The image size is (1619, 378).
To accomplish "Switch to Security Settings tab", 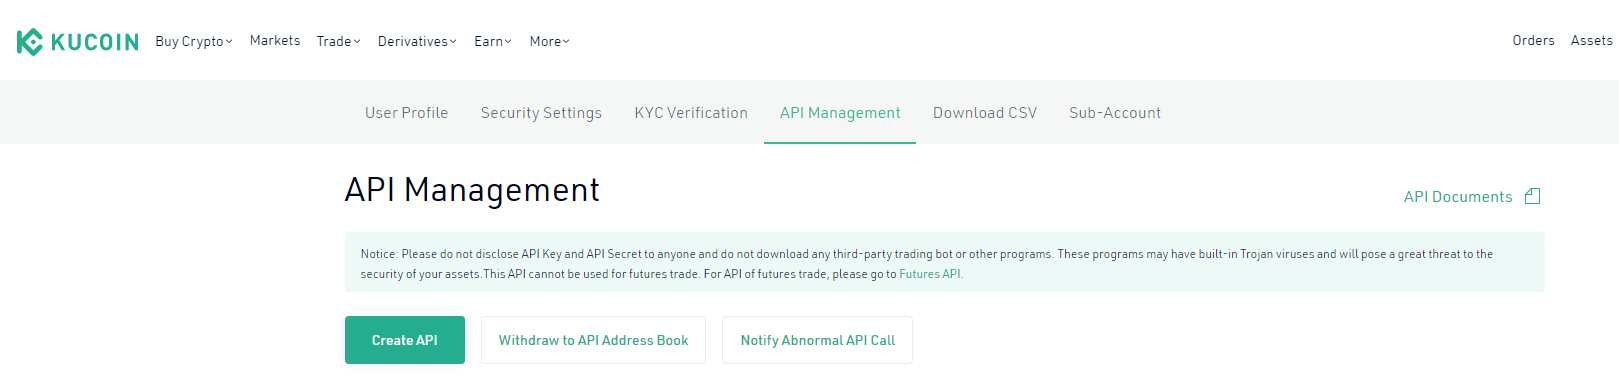I will point(541,113).
